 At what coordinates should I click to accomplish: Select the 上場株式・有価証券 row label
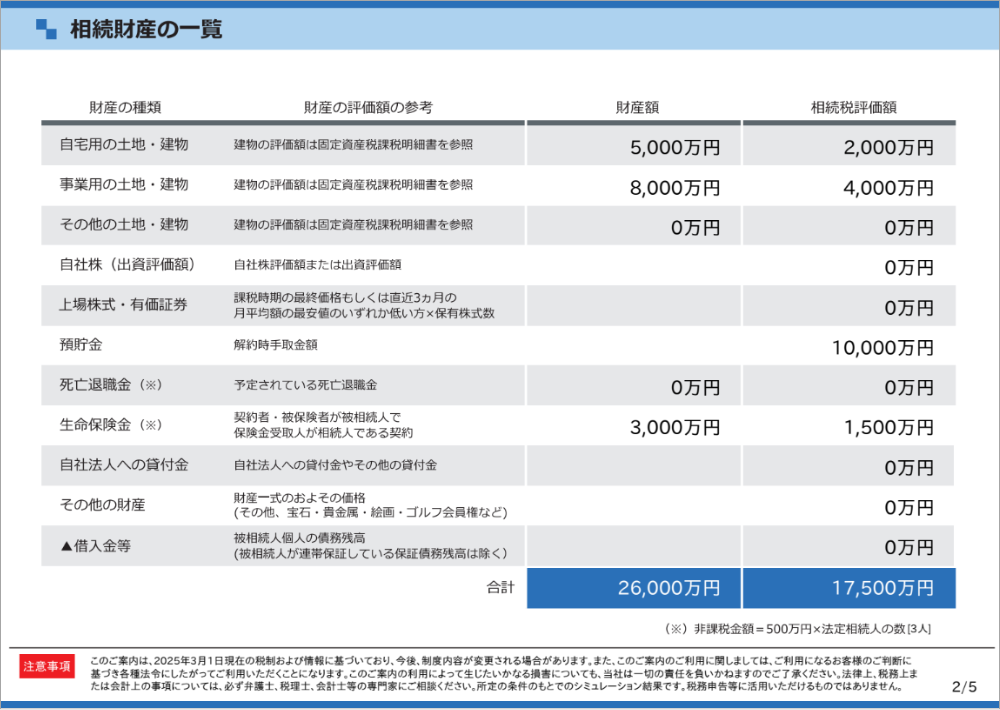click(x=123, y=305)
